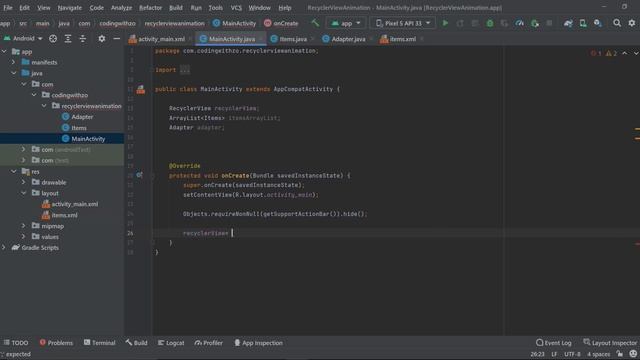Expand the manifests folder
640x360 pixels.
(x=13, y=62)
